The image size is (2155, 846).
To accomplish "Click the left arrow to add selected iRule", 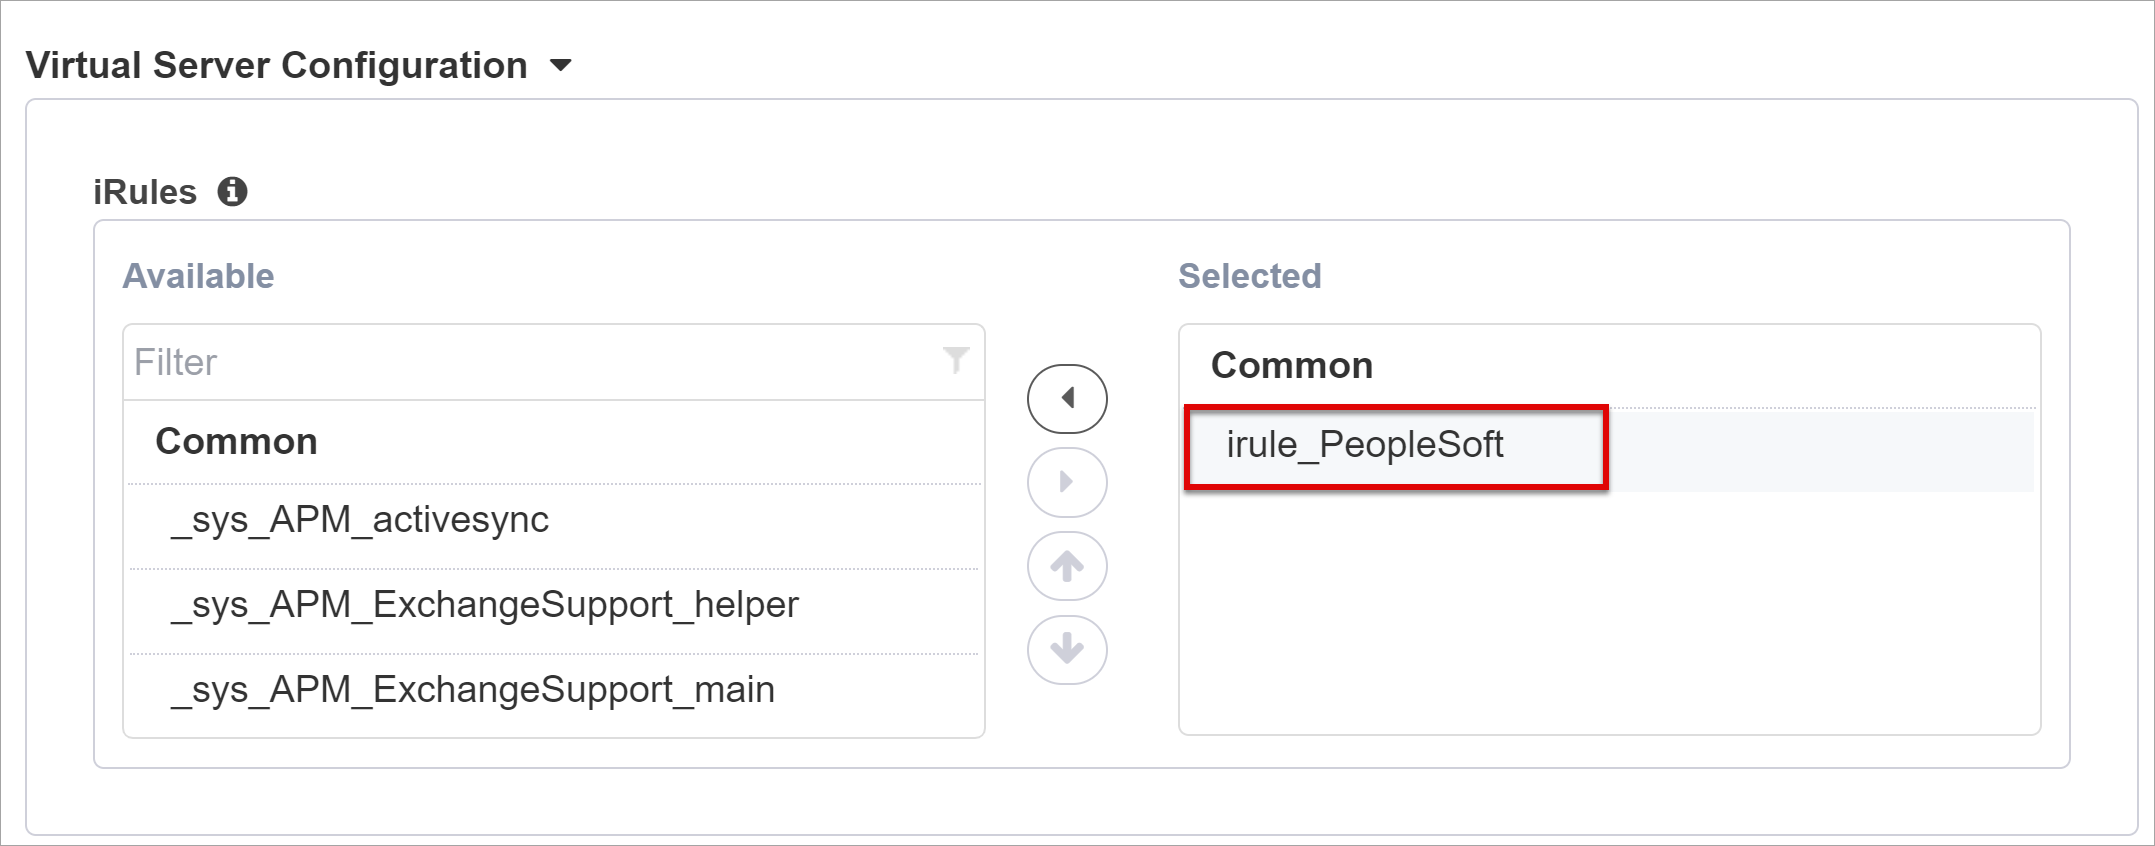I will pos(1066,397).
